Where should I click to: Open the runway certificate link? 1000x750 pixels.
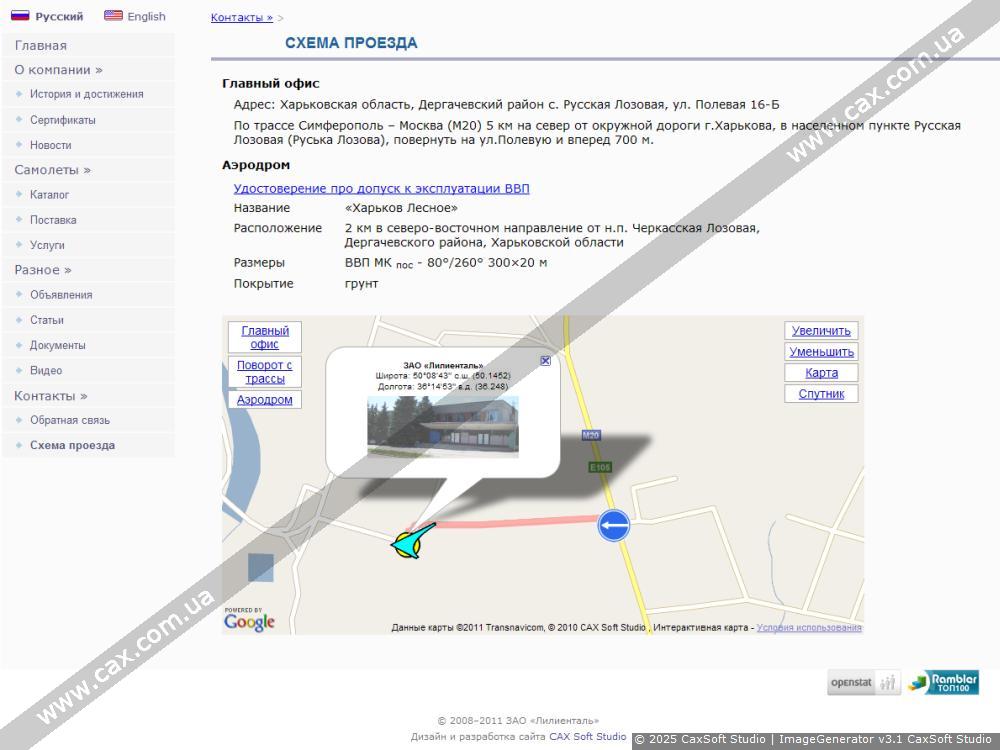tap(381, 188)
